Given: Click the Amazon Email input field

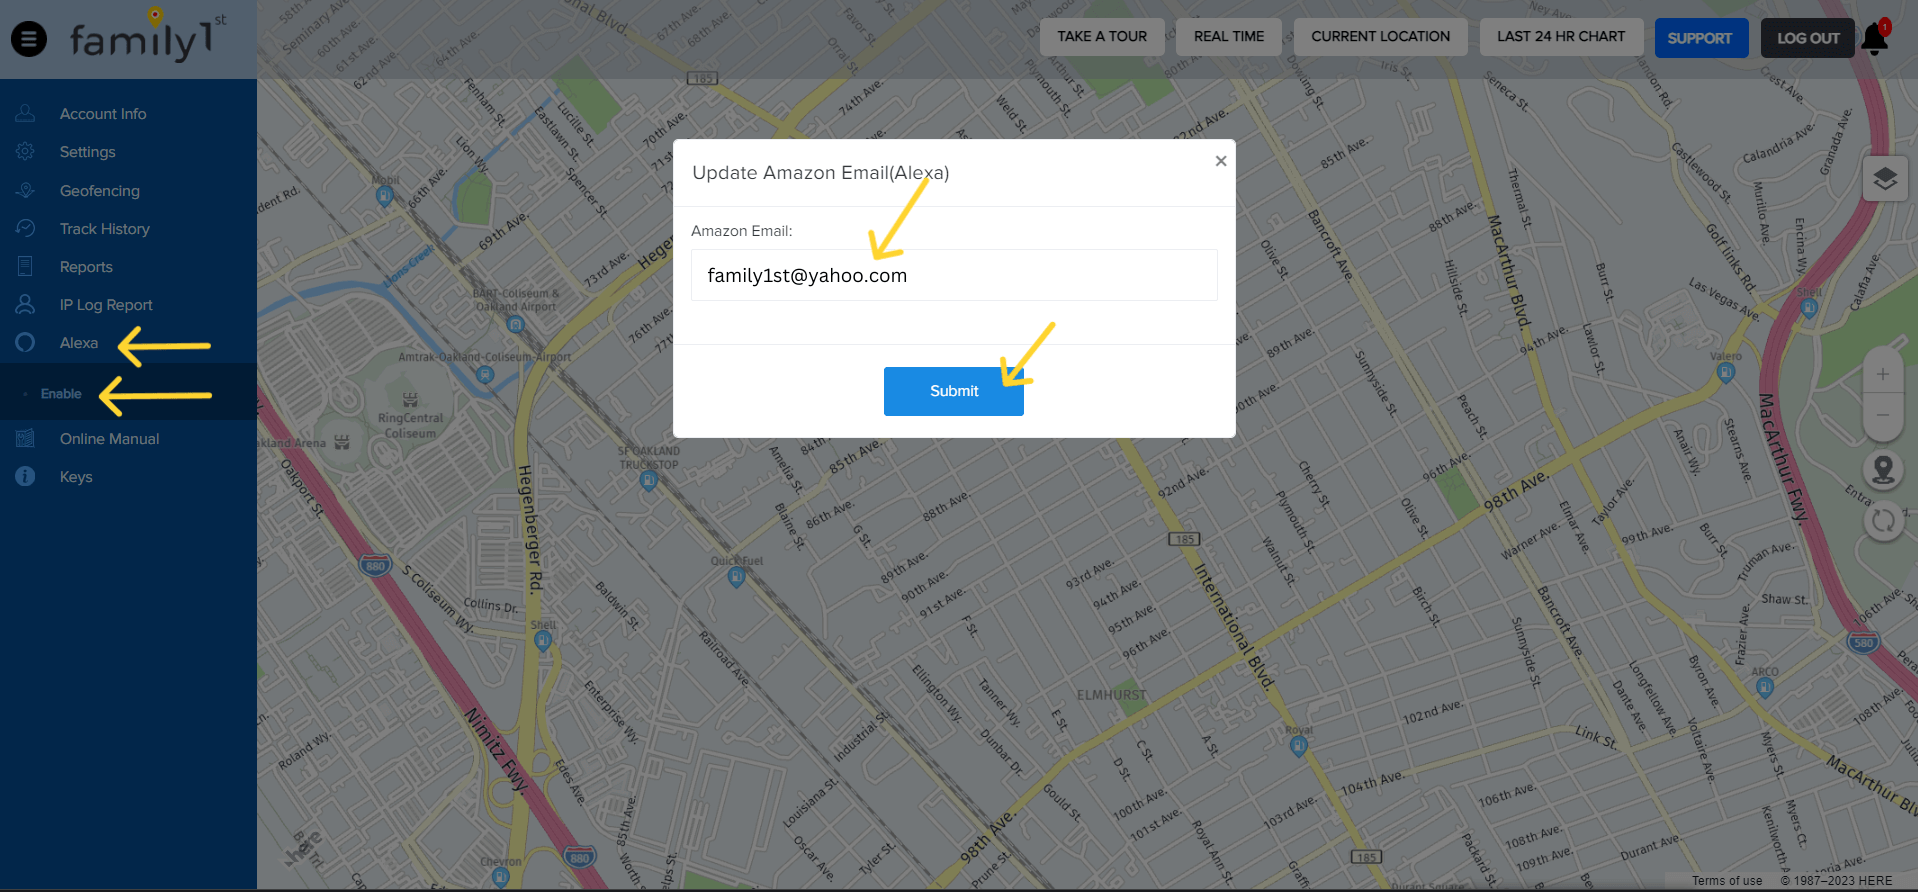Looking at the screenshot, I should coord(954,275).
